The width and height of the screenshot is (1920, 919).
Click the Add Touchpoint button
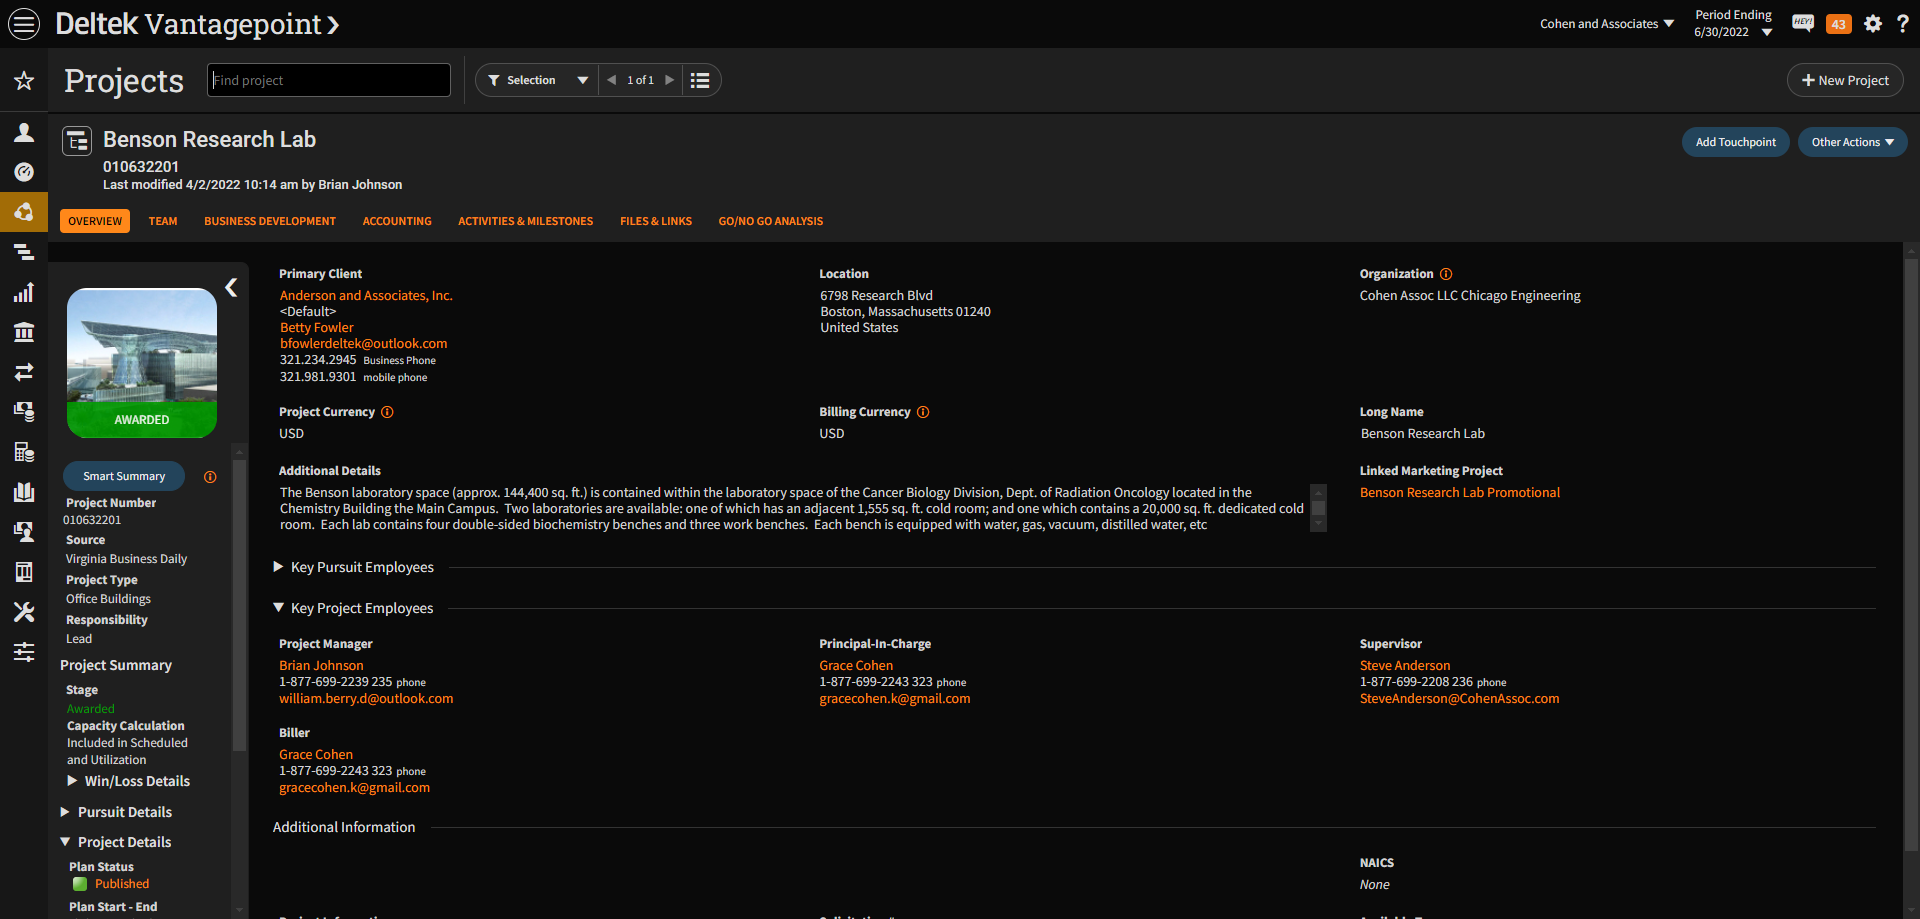pyautogui.click(x=1735, y=142)
